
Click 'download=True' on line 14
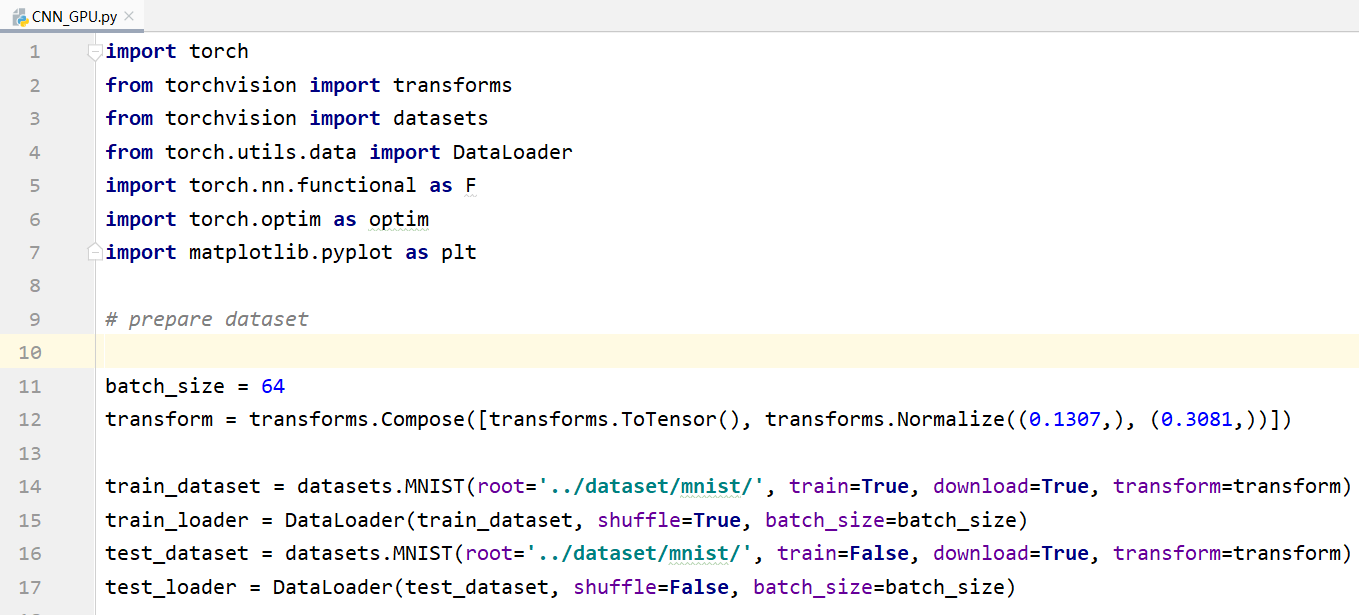1011,486
